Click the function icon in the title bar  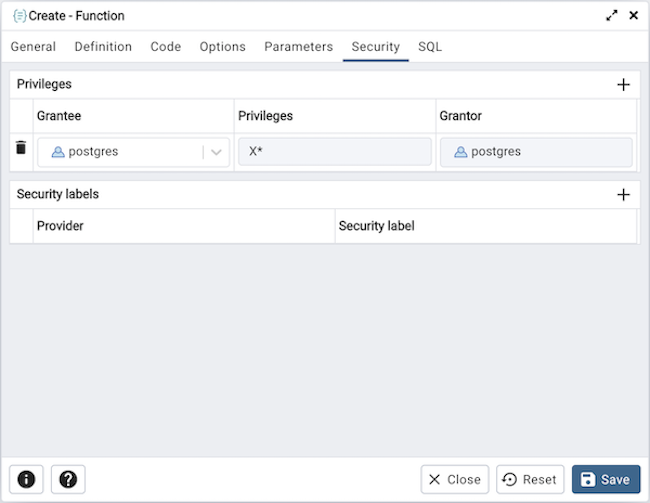tap(19, 16)
